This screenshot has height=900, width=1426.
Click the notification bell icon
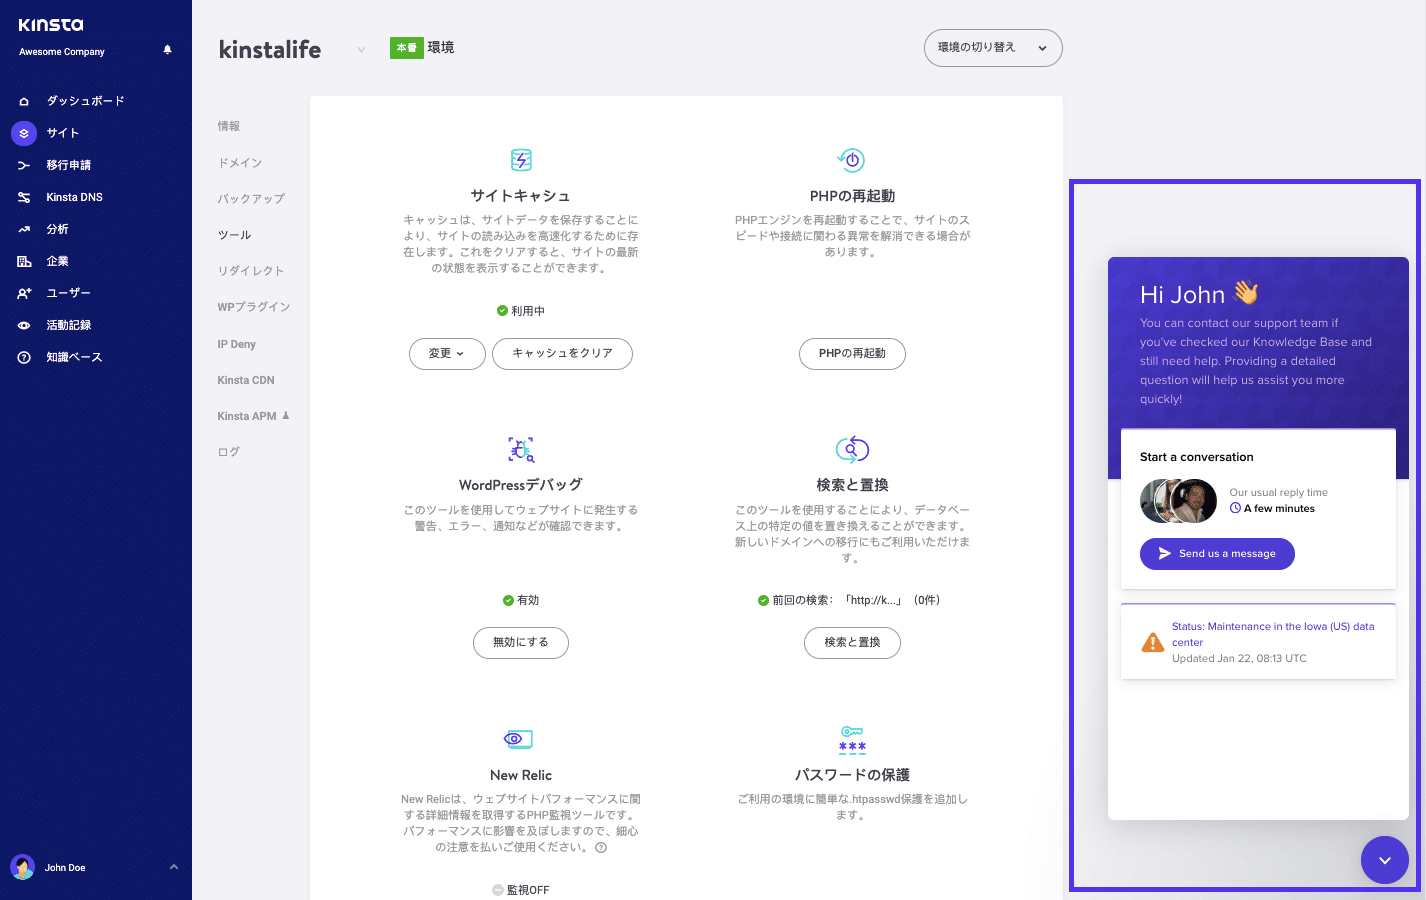click(167, 48)
